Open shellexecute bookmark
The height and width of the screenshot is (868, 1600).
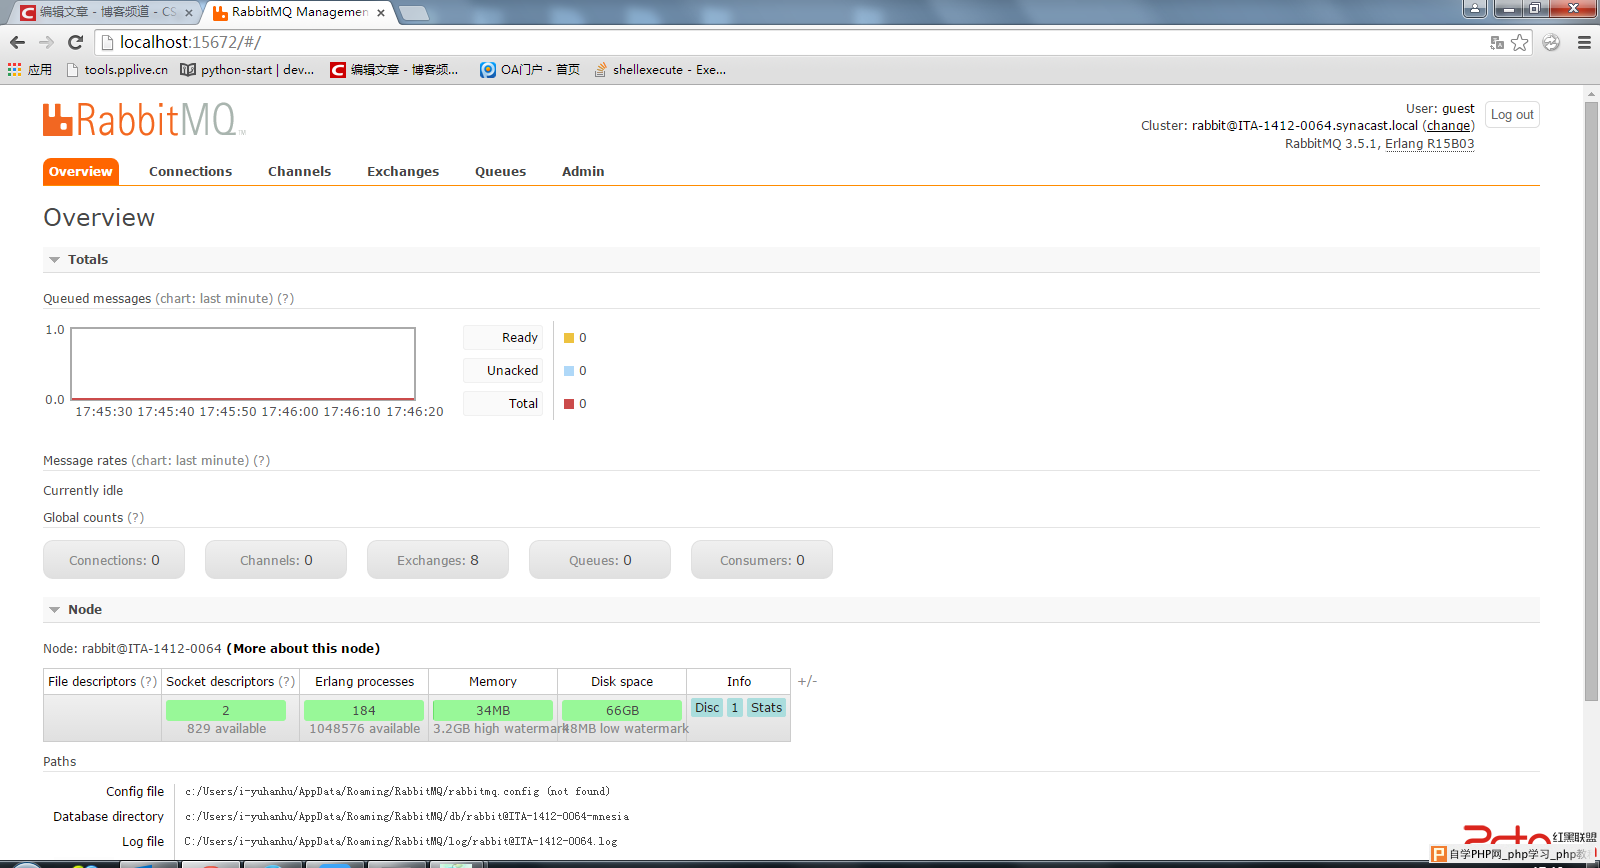(660, 69)
